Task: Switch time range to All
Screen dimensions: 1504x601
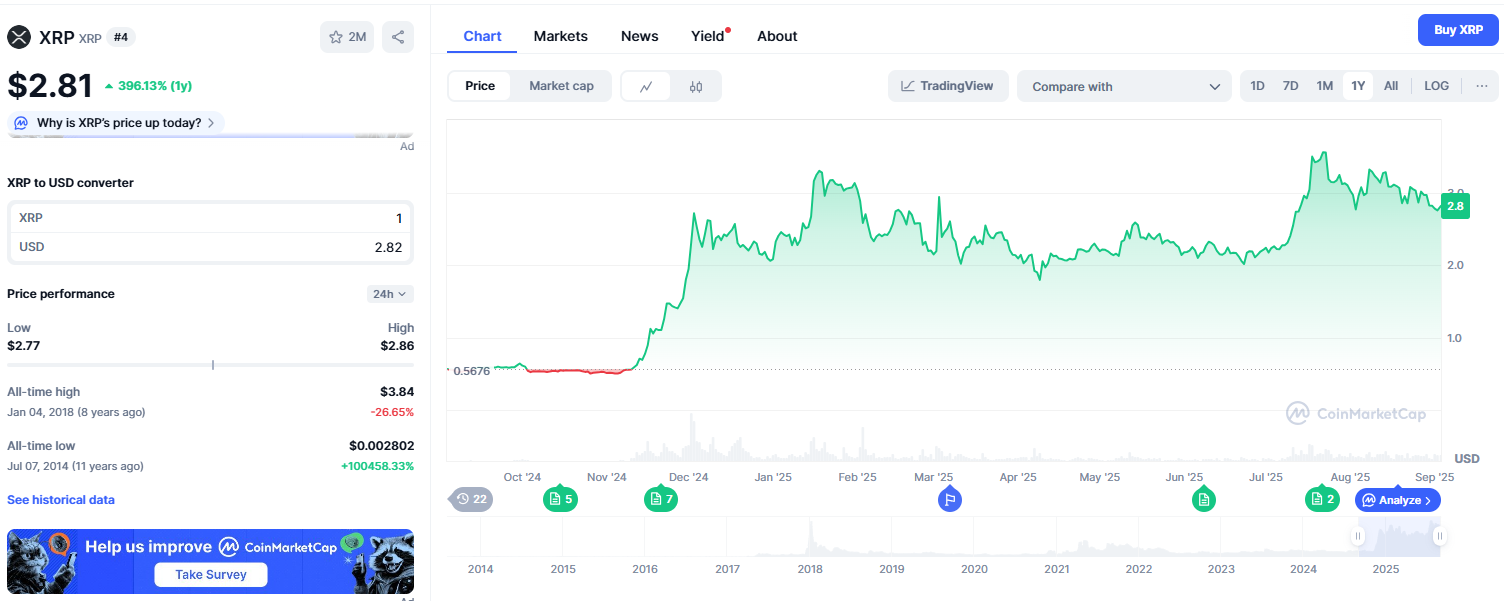Action: (x=1390, y=86)
